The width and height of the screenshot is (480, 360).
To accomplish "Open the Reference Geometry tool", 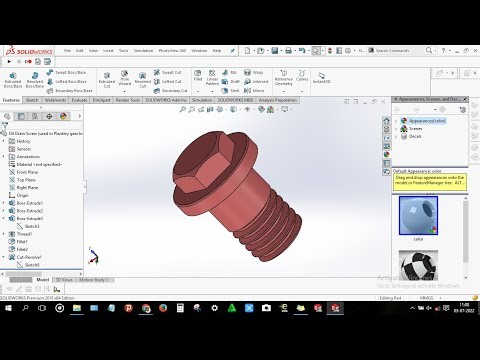I will (284, 77).
